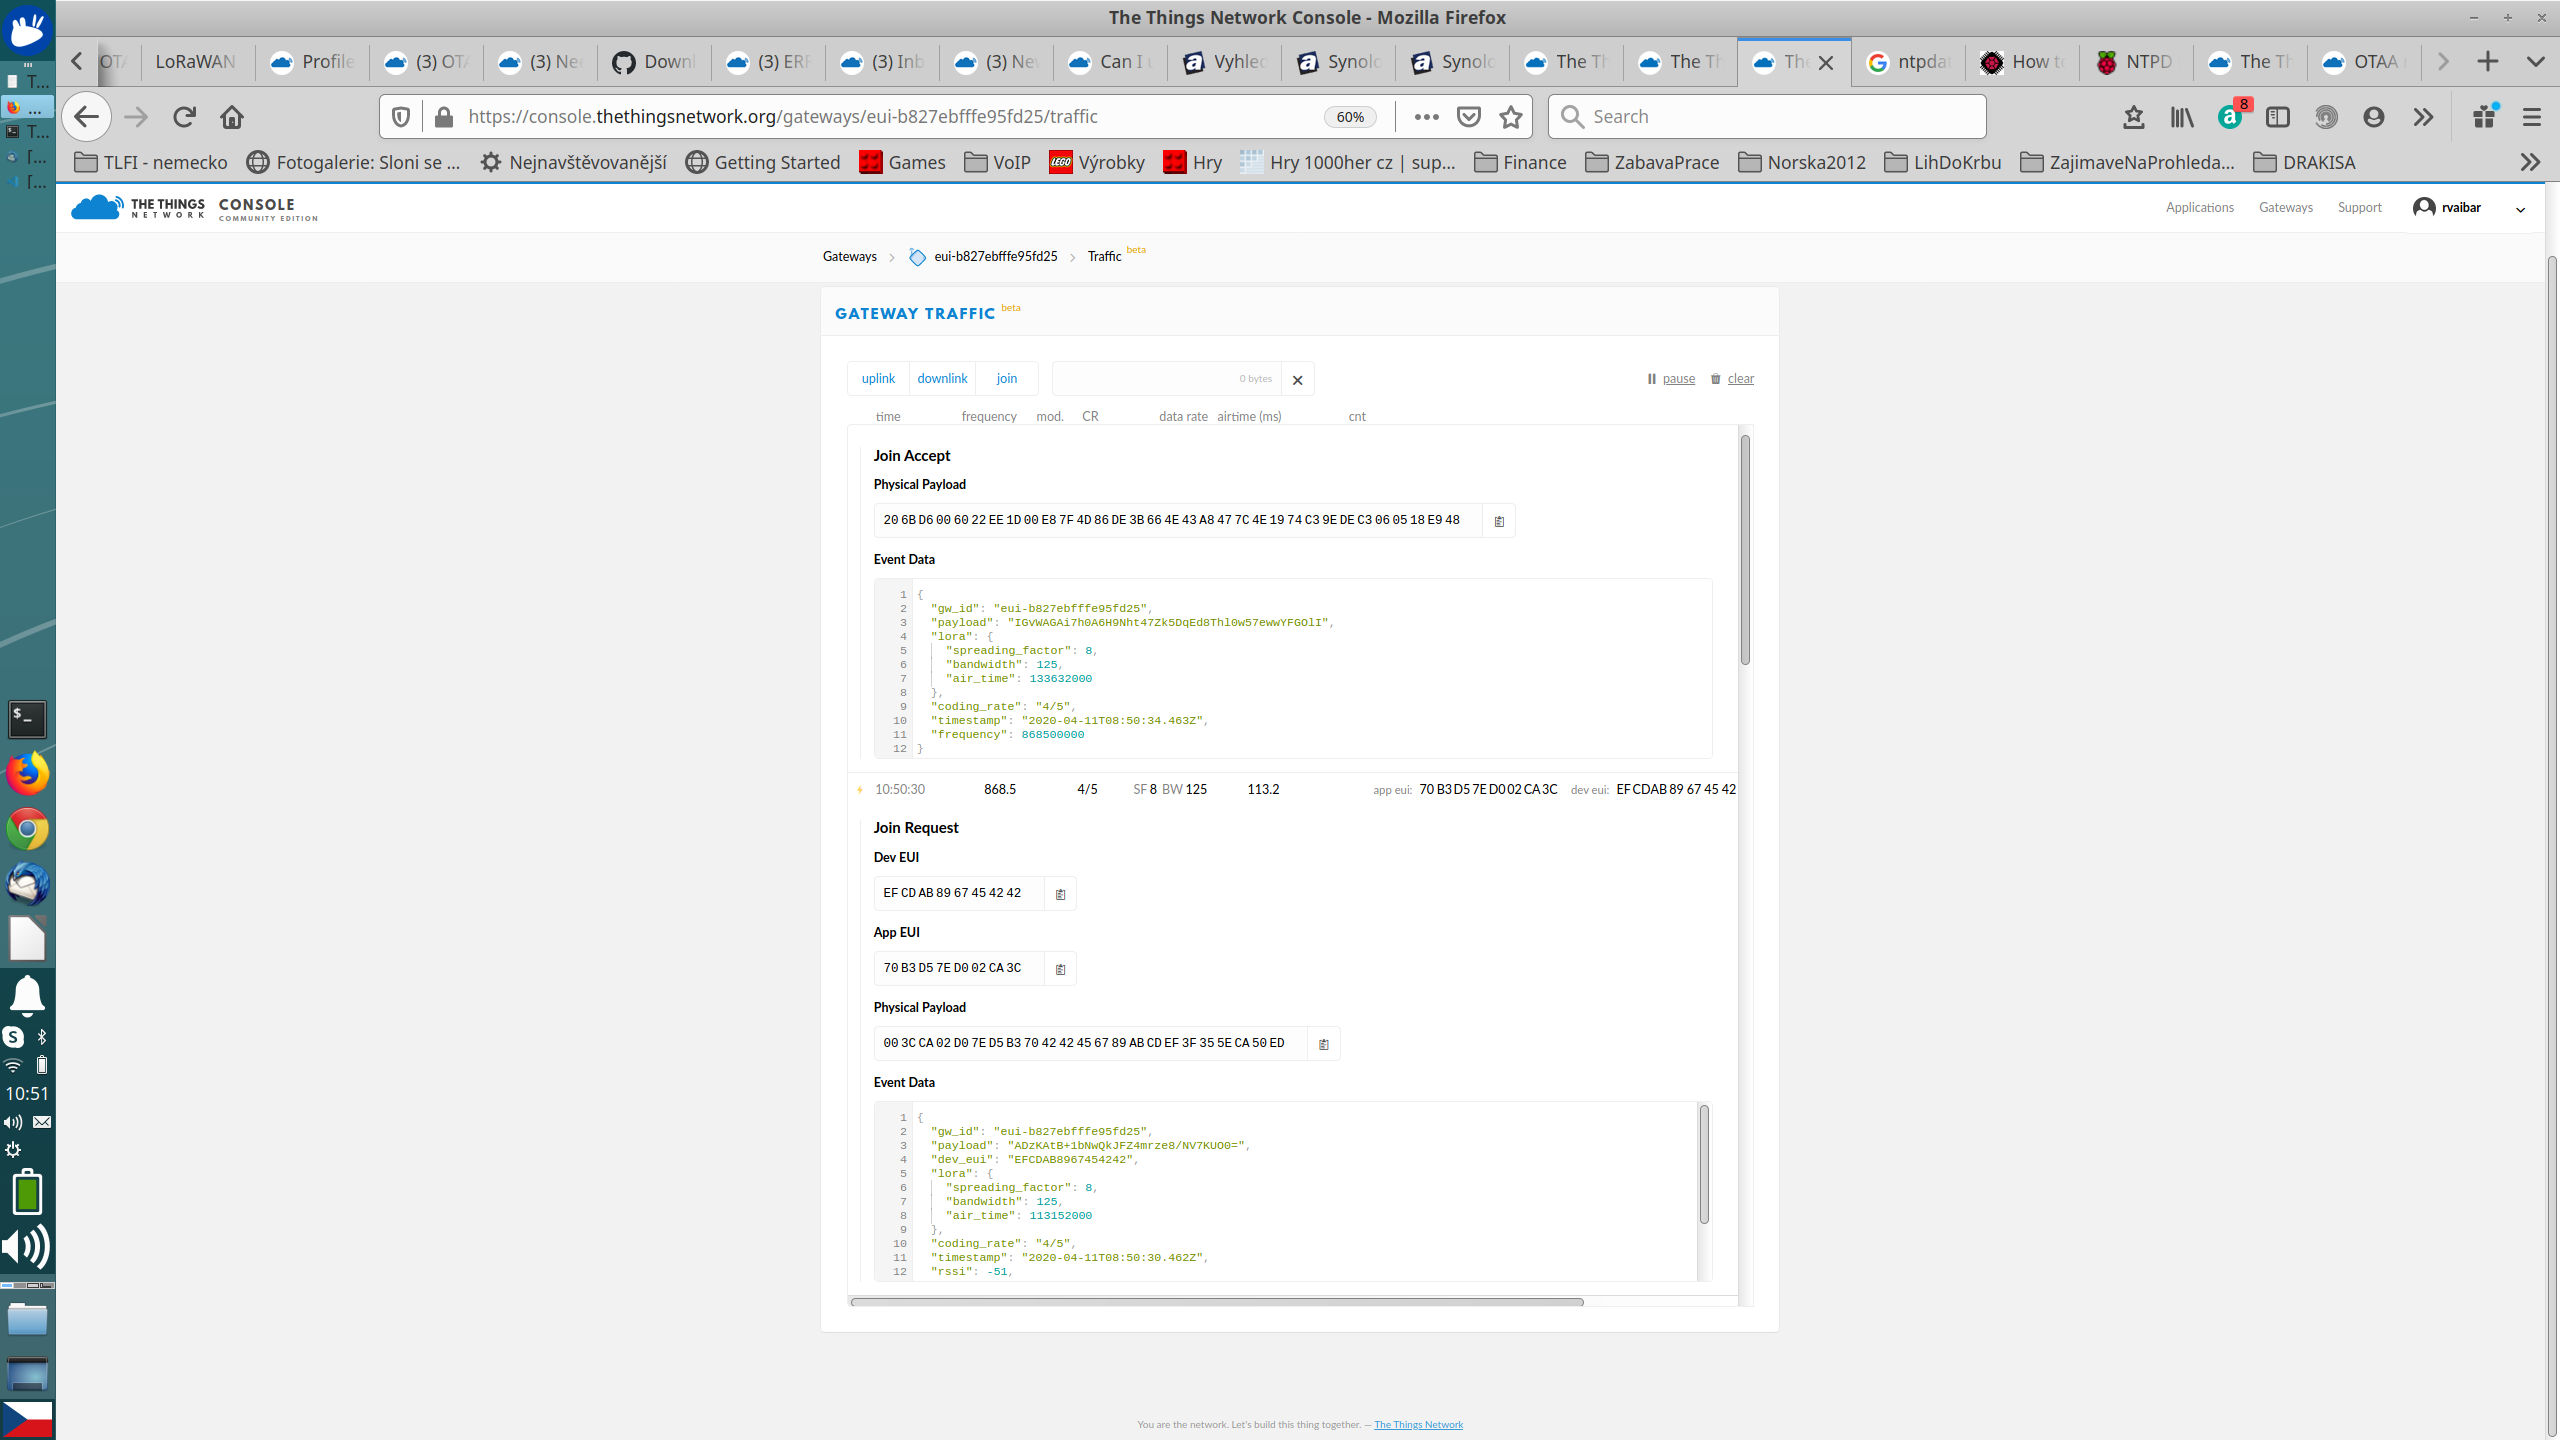Follow The Things Network footer link

tap(1418, 1425)
